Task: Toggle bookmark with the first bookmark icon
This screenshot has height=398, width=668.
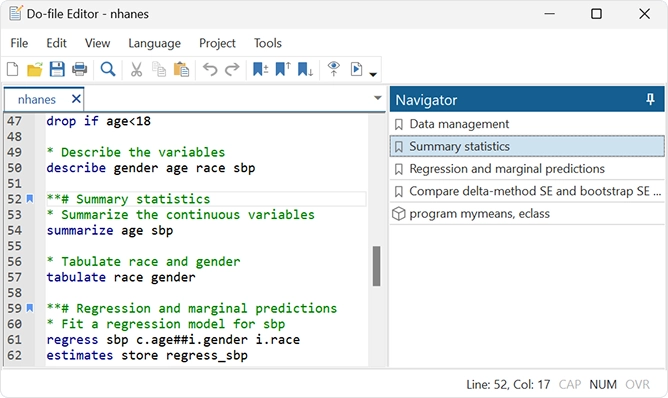Action: click(260, 69)
